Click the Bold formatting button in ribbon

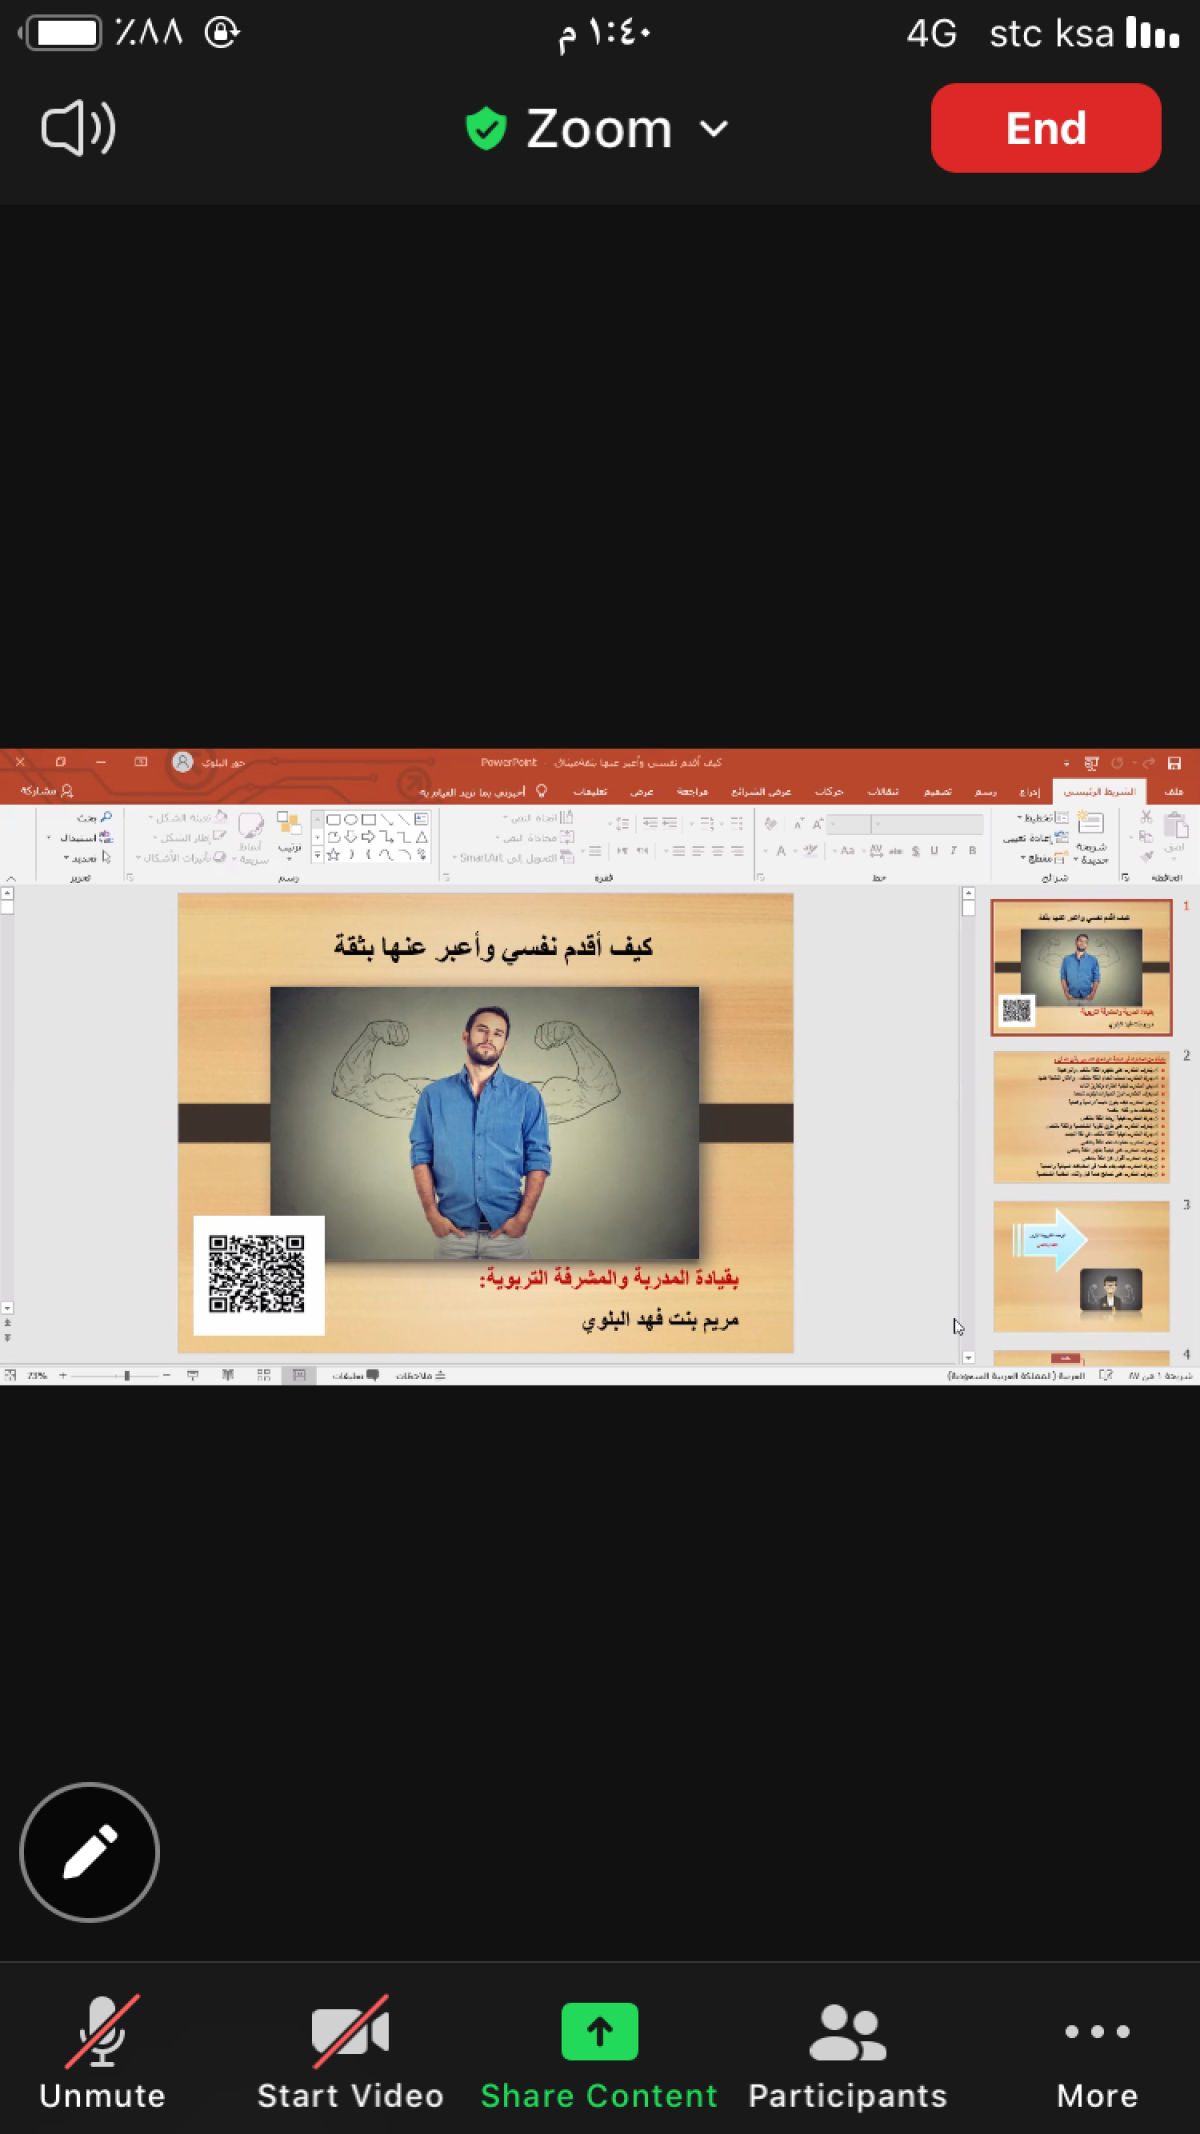(x=972, y=851)
